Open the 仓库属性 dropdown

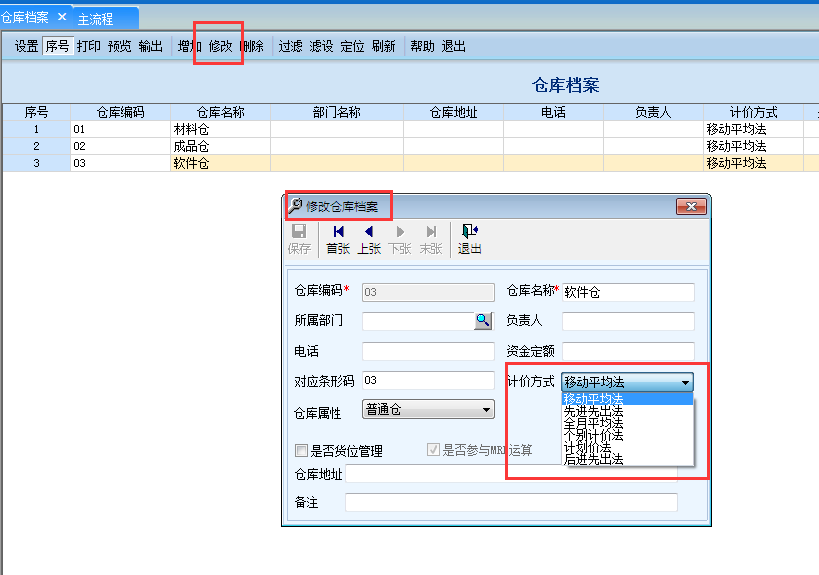pos(486,410)
